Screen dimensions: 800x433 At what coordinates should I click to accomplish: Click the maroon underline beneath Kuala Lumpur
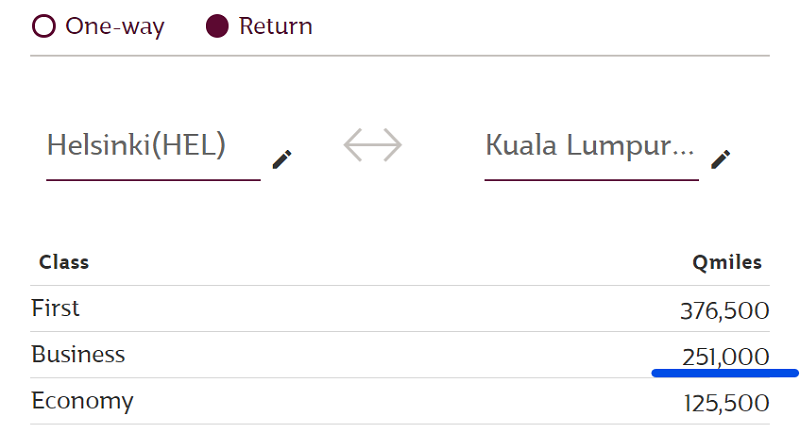pos(591,180)
